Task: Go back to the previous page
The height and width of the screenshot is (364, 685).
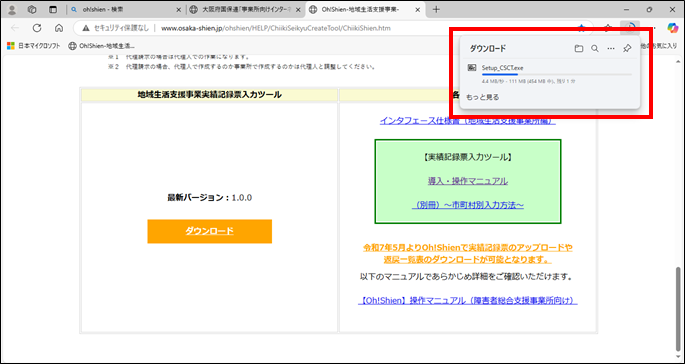Action: point(15,28)
